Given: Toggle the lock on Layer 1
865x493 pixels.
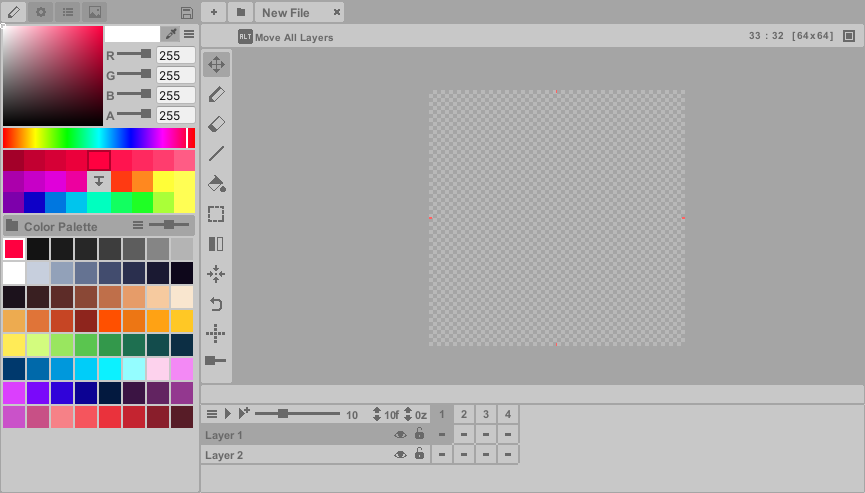Looking at the screenshot, I should 419,435.
